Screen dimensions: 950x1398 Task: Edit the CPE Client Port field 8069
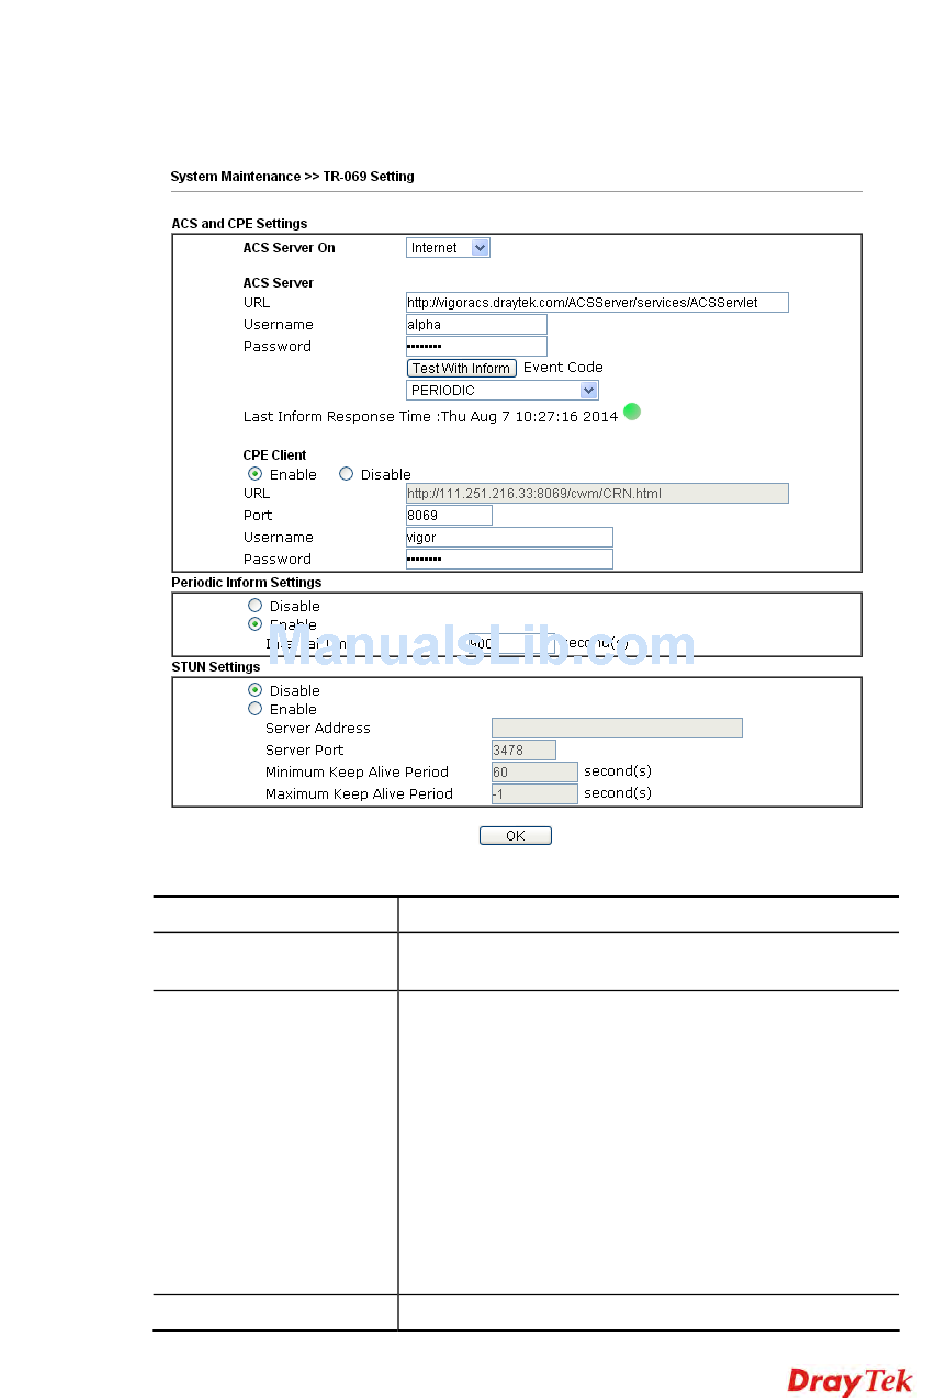[449, 515]
